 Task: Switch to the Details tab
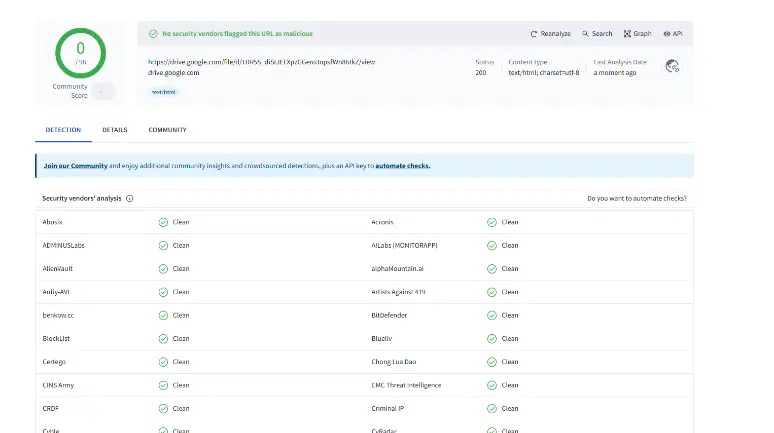pyautogui.click(x=114, y=130)
